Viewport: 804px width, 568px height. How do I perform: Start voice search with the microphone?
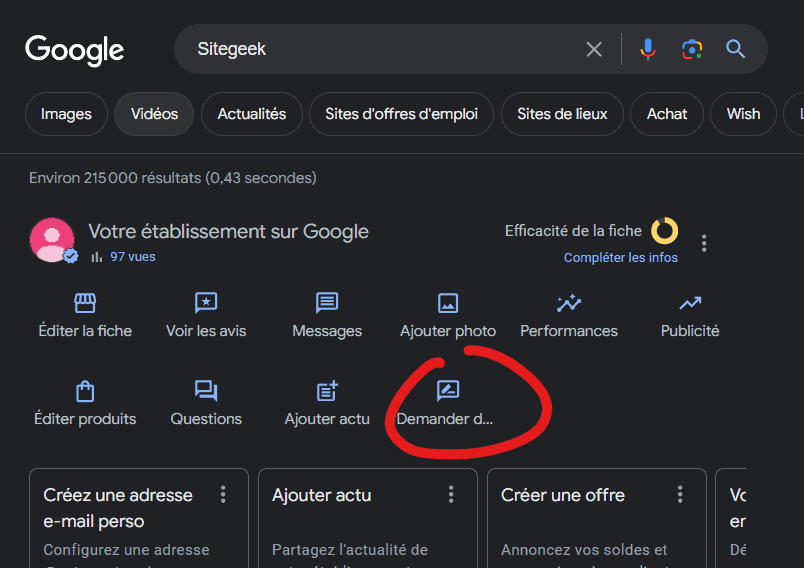pos(648,49)
